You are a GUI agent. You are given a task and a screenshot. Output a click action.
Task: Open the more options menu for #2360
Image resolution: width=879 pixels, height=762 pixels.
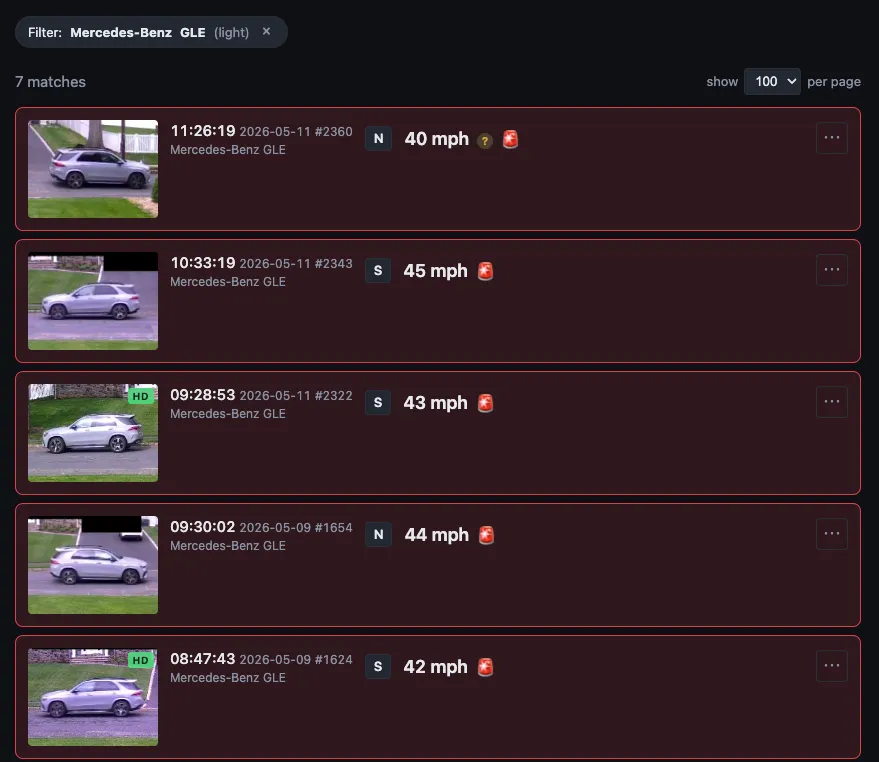coord(832,138)
